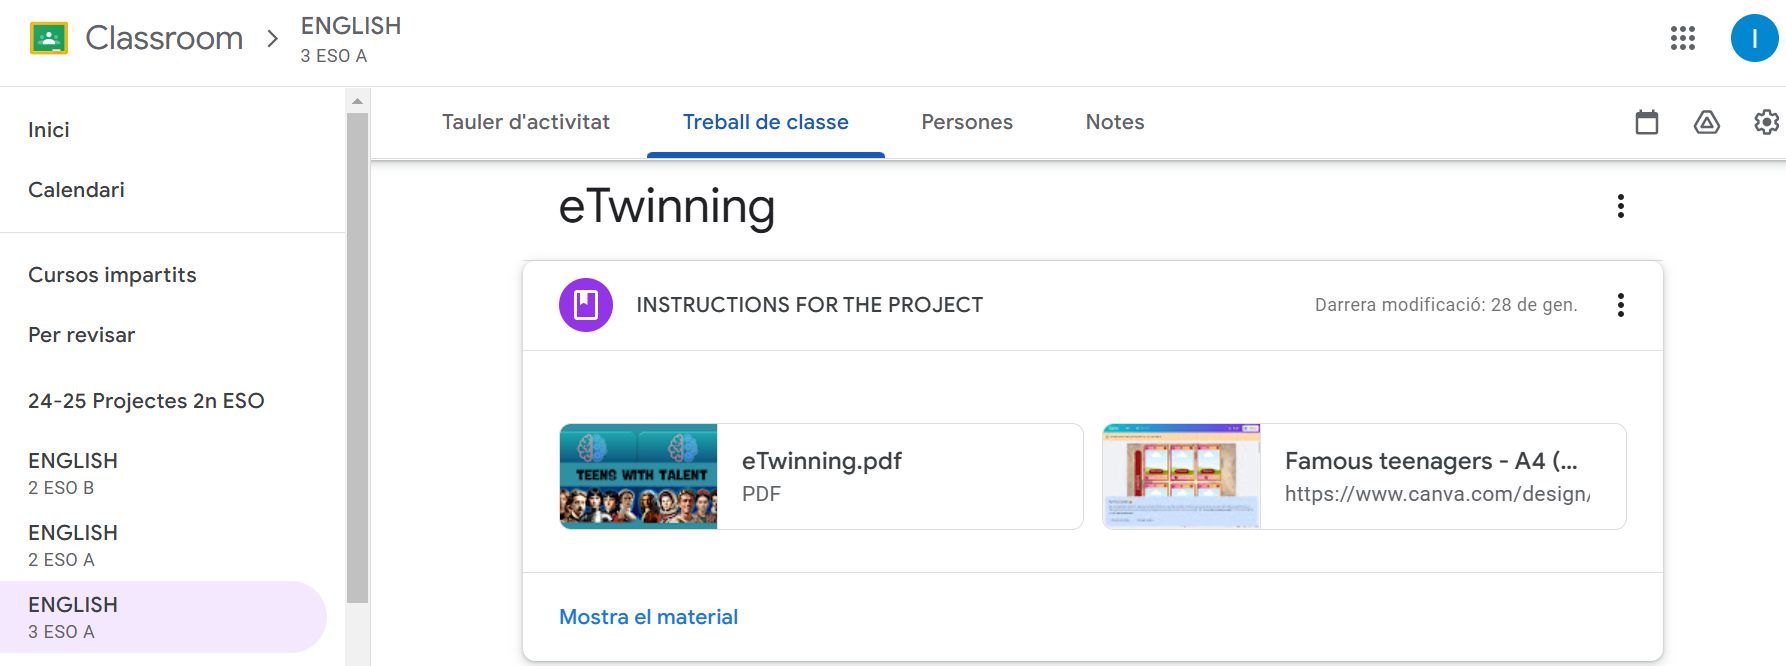Open the Google apps grid
Image resolution: width=1786 pixels, height=666 pixels.
1683,38
